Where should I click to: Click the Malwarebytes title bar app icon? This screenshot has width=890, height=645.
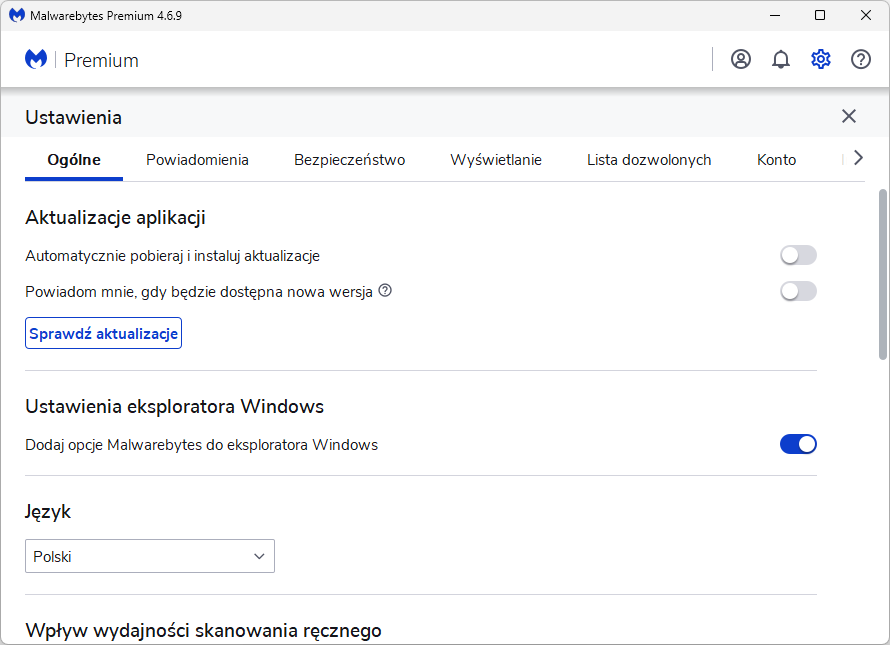(16, 15)
